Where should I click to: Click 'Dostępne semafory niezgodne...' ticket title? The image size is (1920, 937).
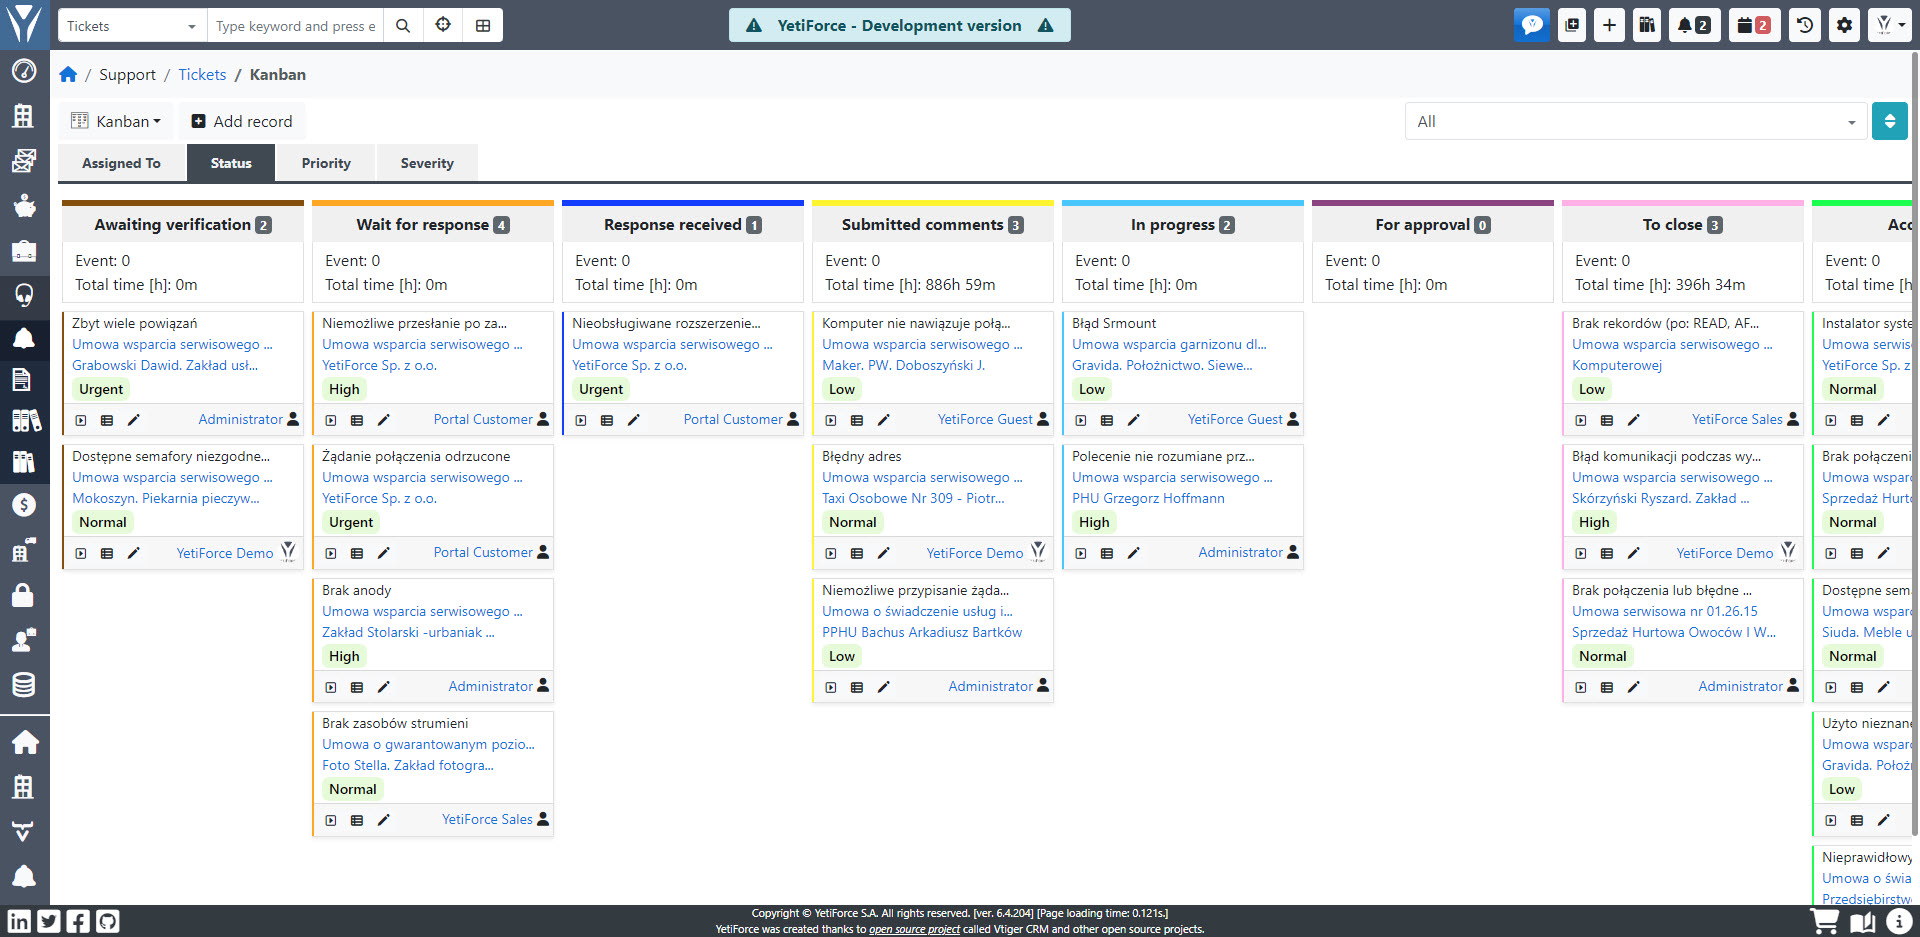click(x=171, y=456)
